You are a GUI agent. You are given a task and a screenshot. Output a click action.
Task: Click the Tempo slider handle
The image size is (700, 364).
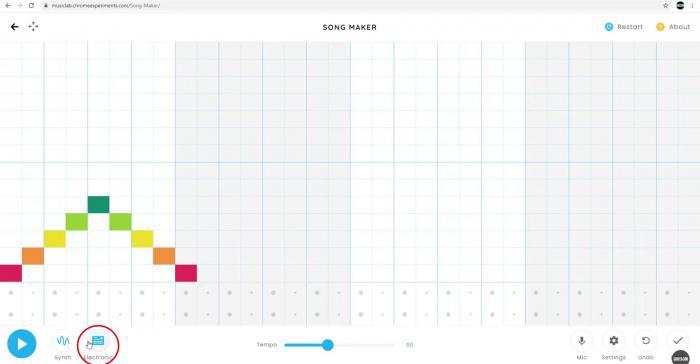328,345
